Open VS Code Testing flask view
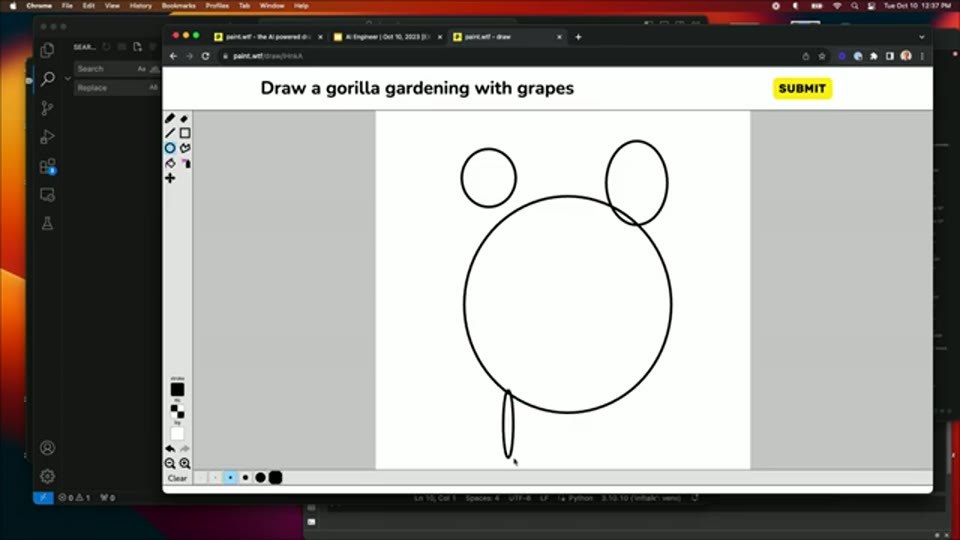960x540 pixels. [x=47, y=223]
